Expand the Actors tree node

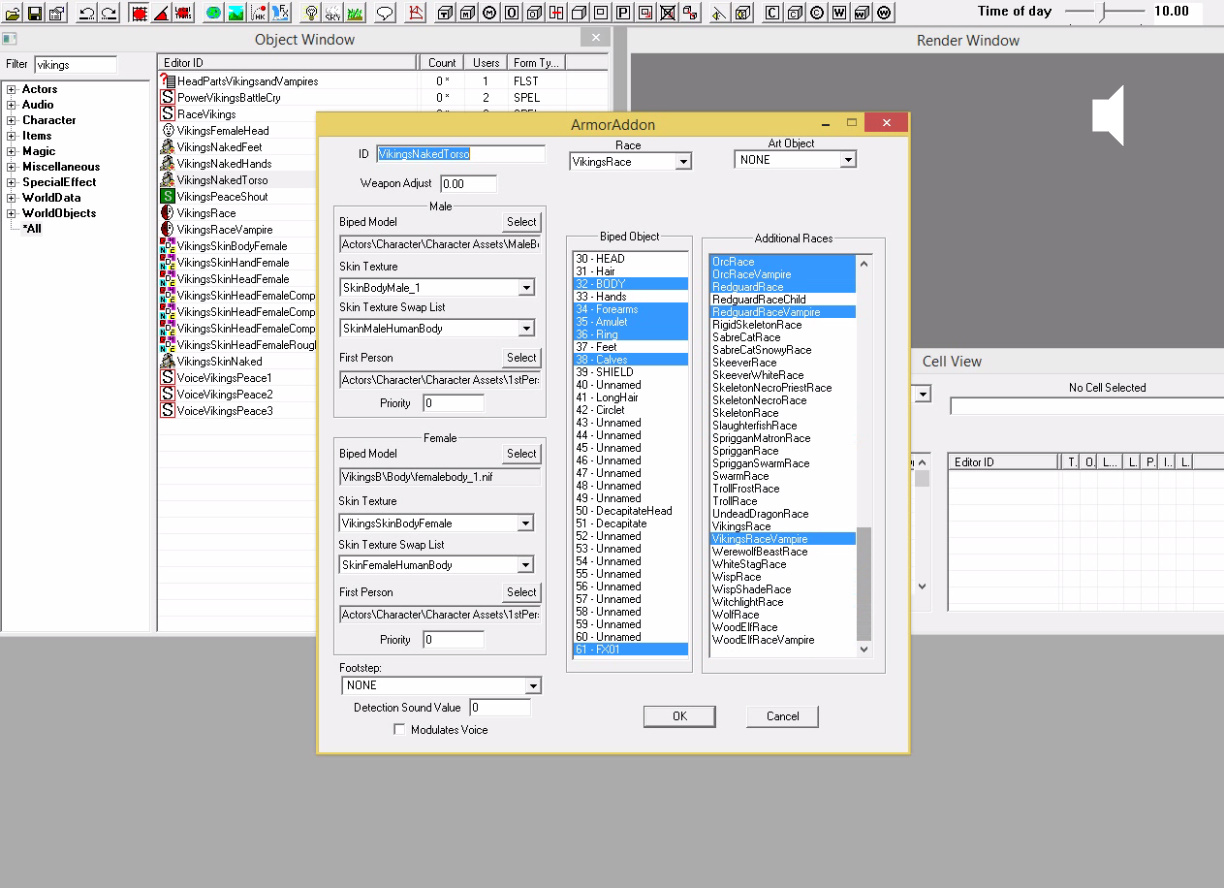(11, 90)
